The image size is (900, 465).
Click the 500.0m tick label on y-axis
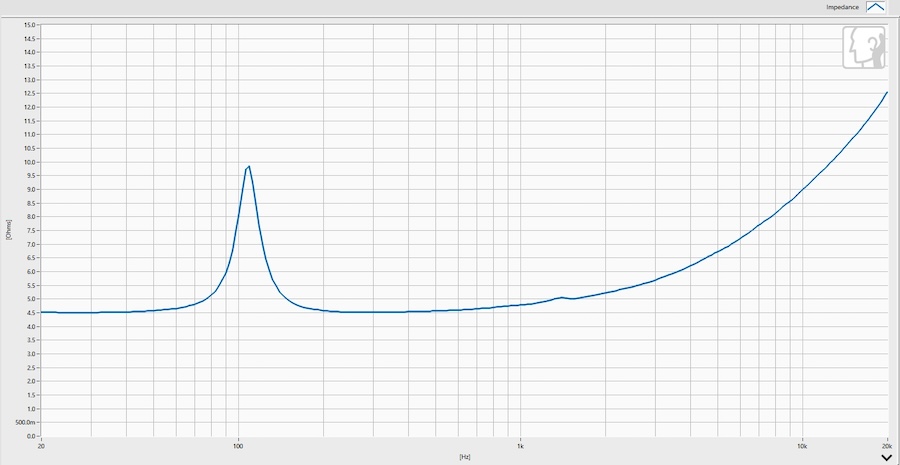[x=27, y=423]
